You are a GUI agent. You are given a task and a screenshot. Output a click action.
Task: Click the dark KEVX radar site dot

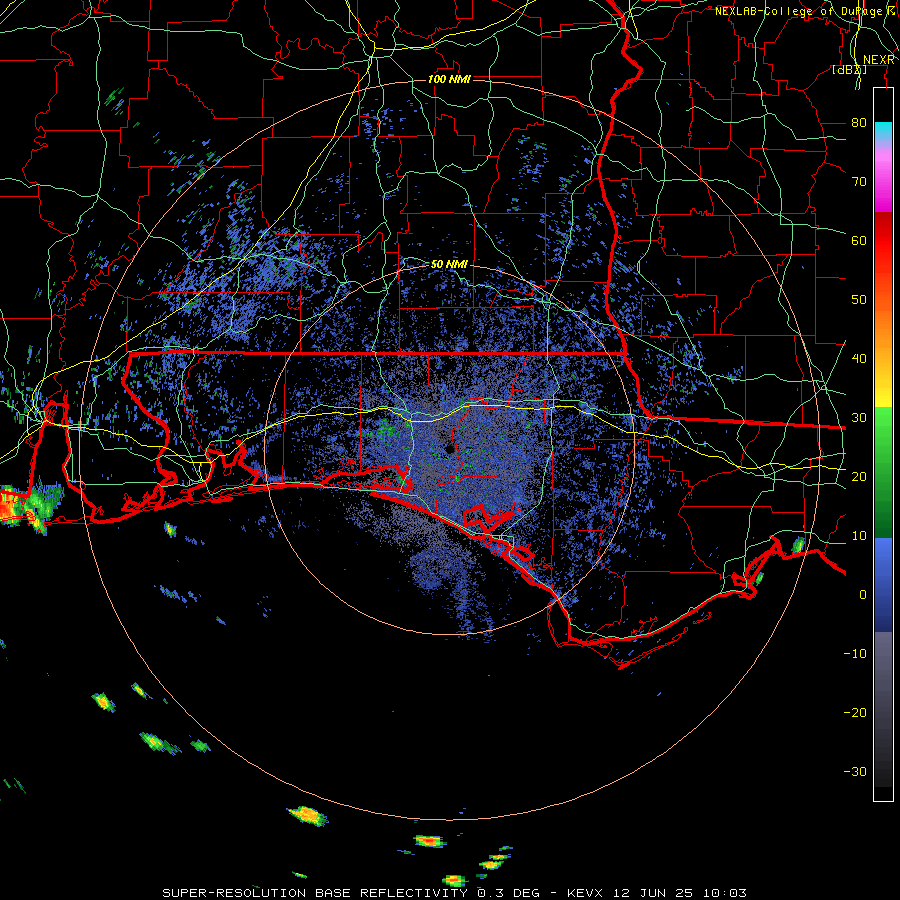pyautogui.click(x=449, y=449)
